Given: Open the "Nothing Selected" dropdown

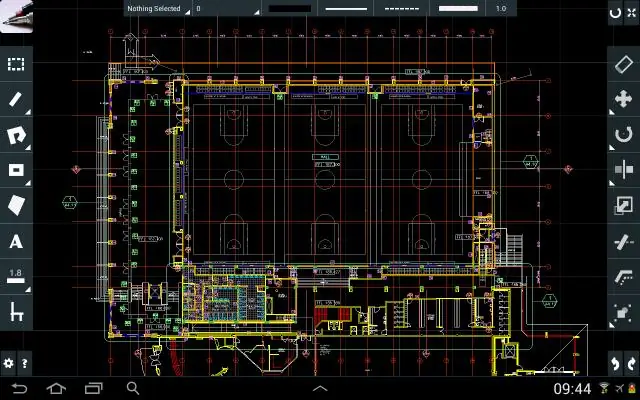Looking at the screenshot, I should pos(157,9).
